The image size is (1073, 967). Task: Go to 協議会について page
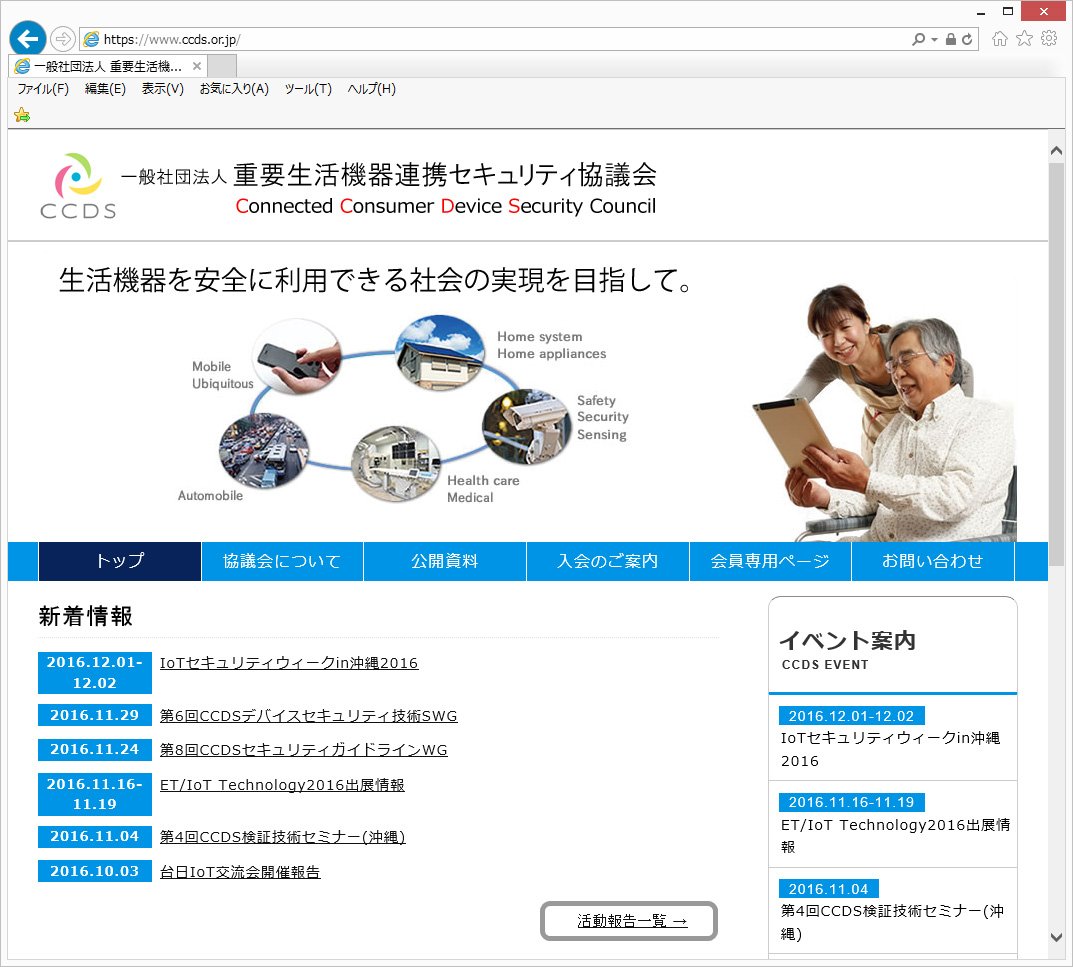[x=282, y=561]
